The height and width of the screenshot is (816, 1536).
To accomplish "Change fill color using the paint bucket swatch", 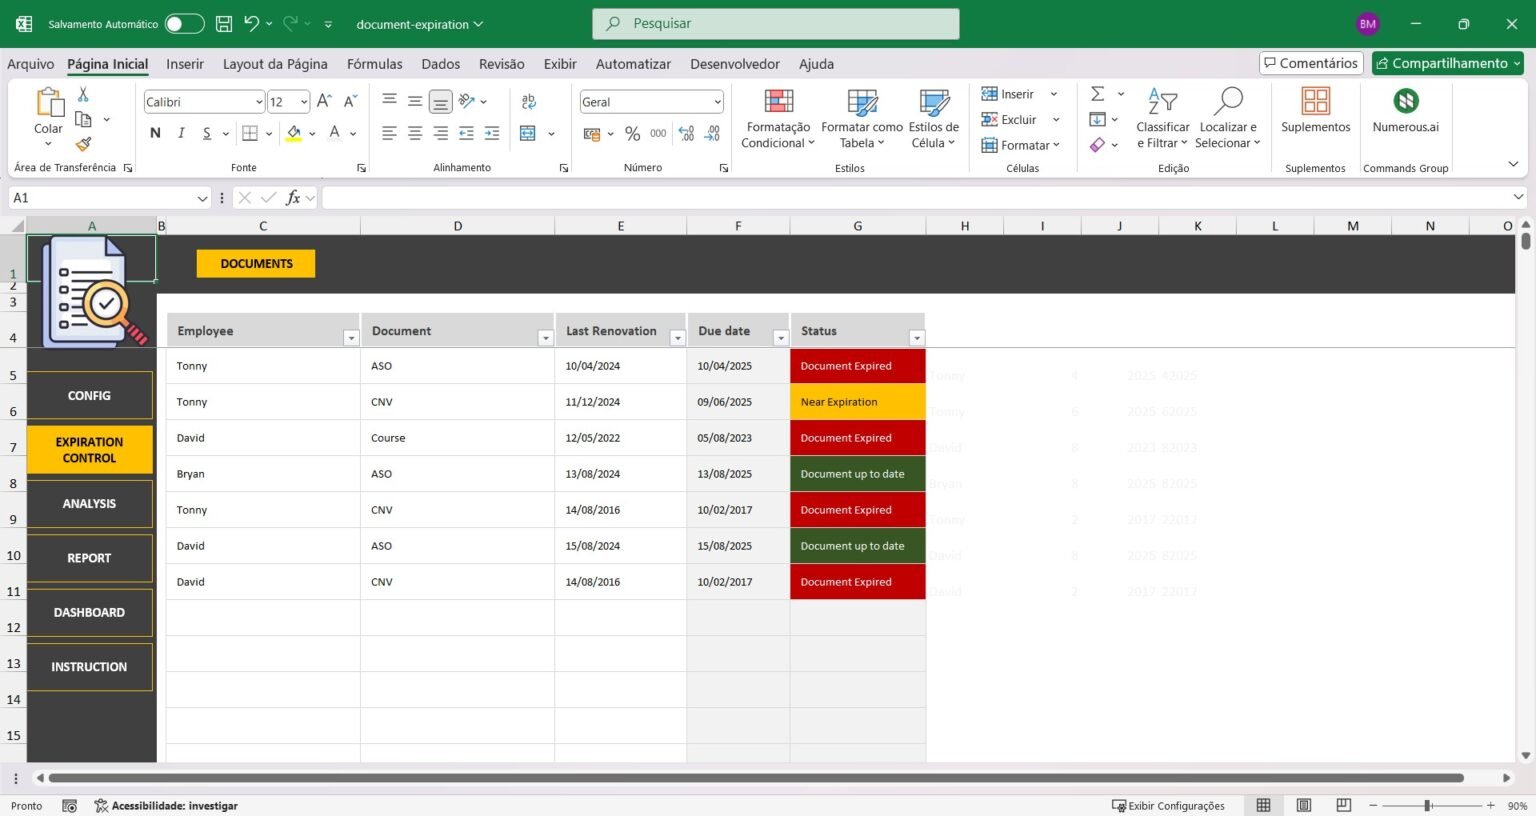I will 293,132.
